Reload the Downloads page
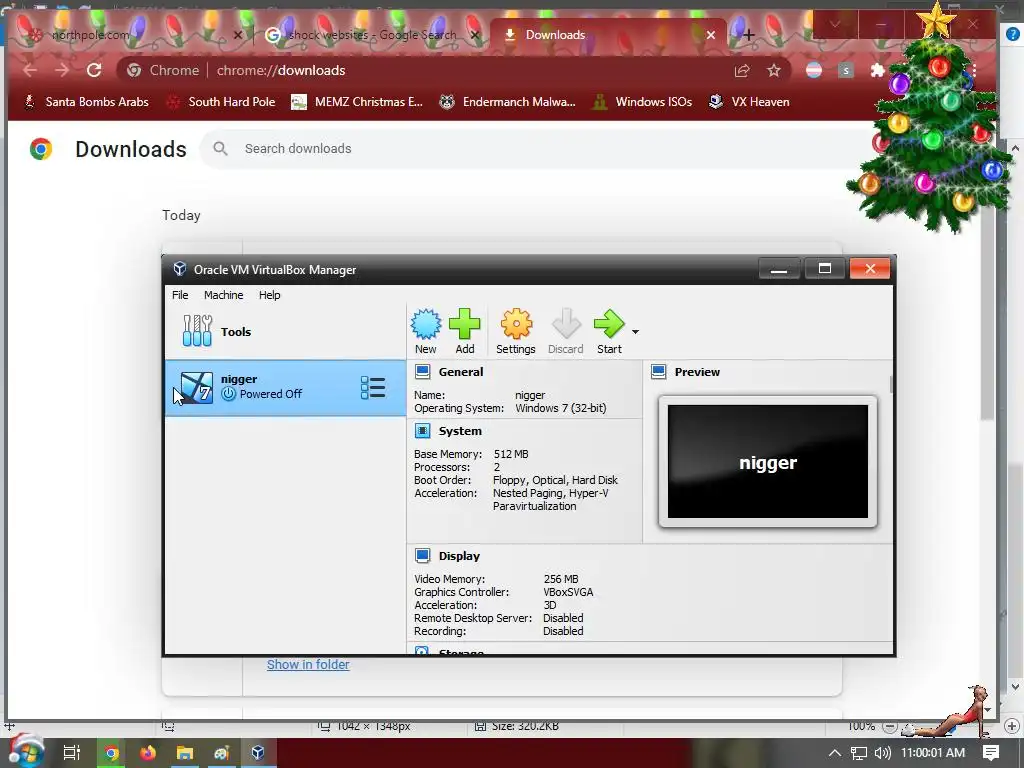 click(94, 71)
